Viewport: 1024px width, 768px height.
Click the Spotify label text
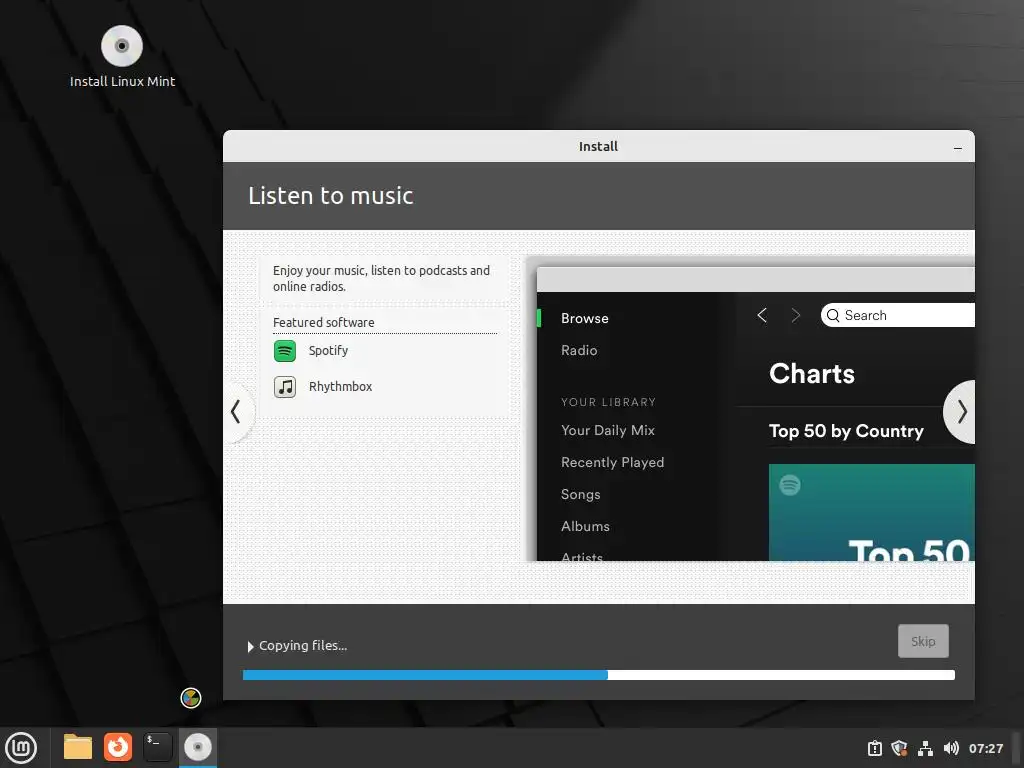point(328,351)
